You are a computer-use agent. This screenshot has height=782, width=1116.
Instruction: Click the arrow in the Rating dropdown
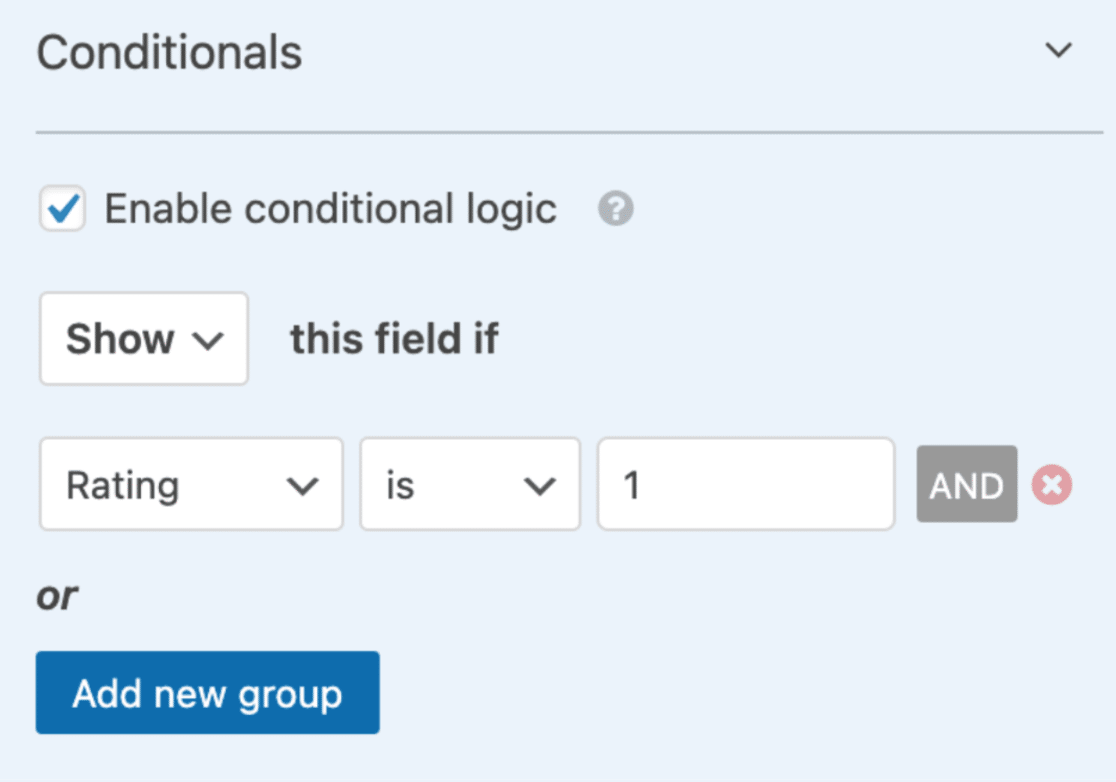click(301, 486)
